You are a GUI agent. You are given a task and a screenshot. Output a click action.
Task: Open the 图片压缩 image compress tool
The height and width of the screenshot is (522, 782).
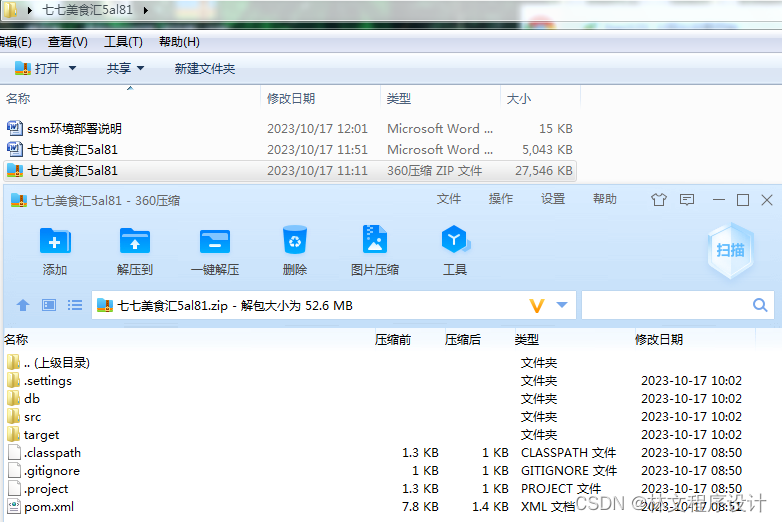375,239
